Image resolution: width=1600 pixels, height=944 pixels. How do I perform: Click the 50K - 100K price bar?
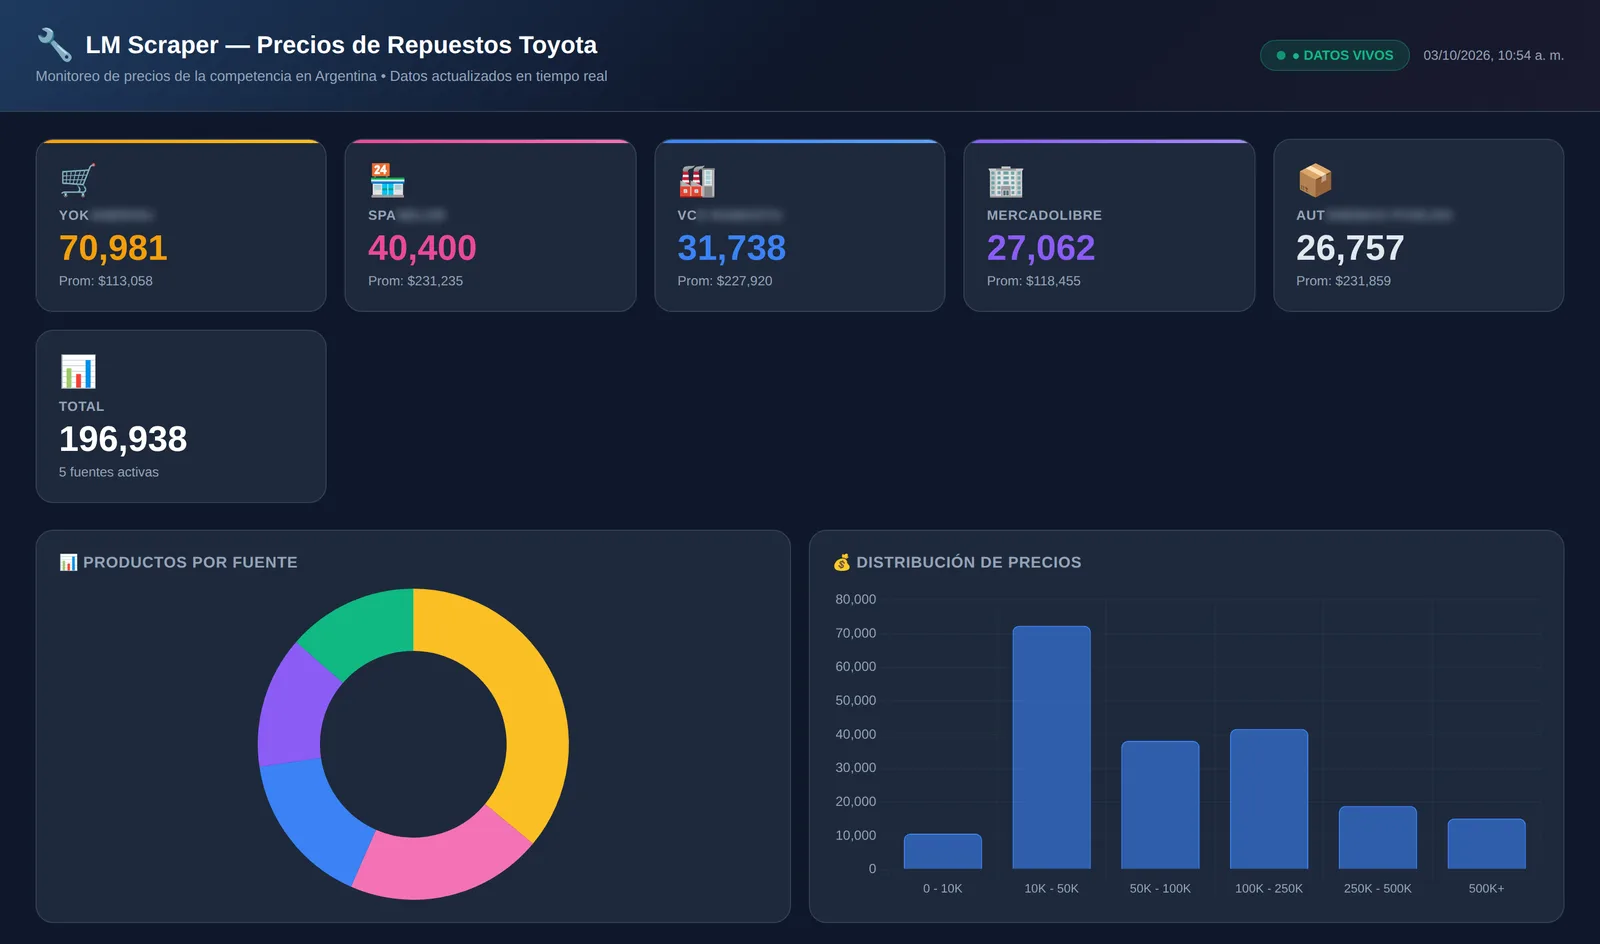pos(1160,805)
